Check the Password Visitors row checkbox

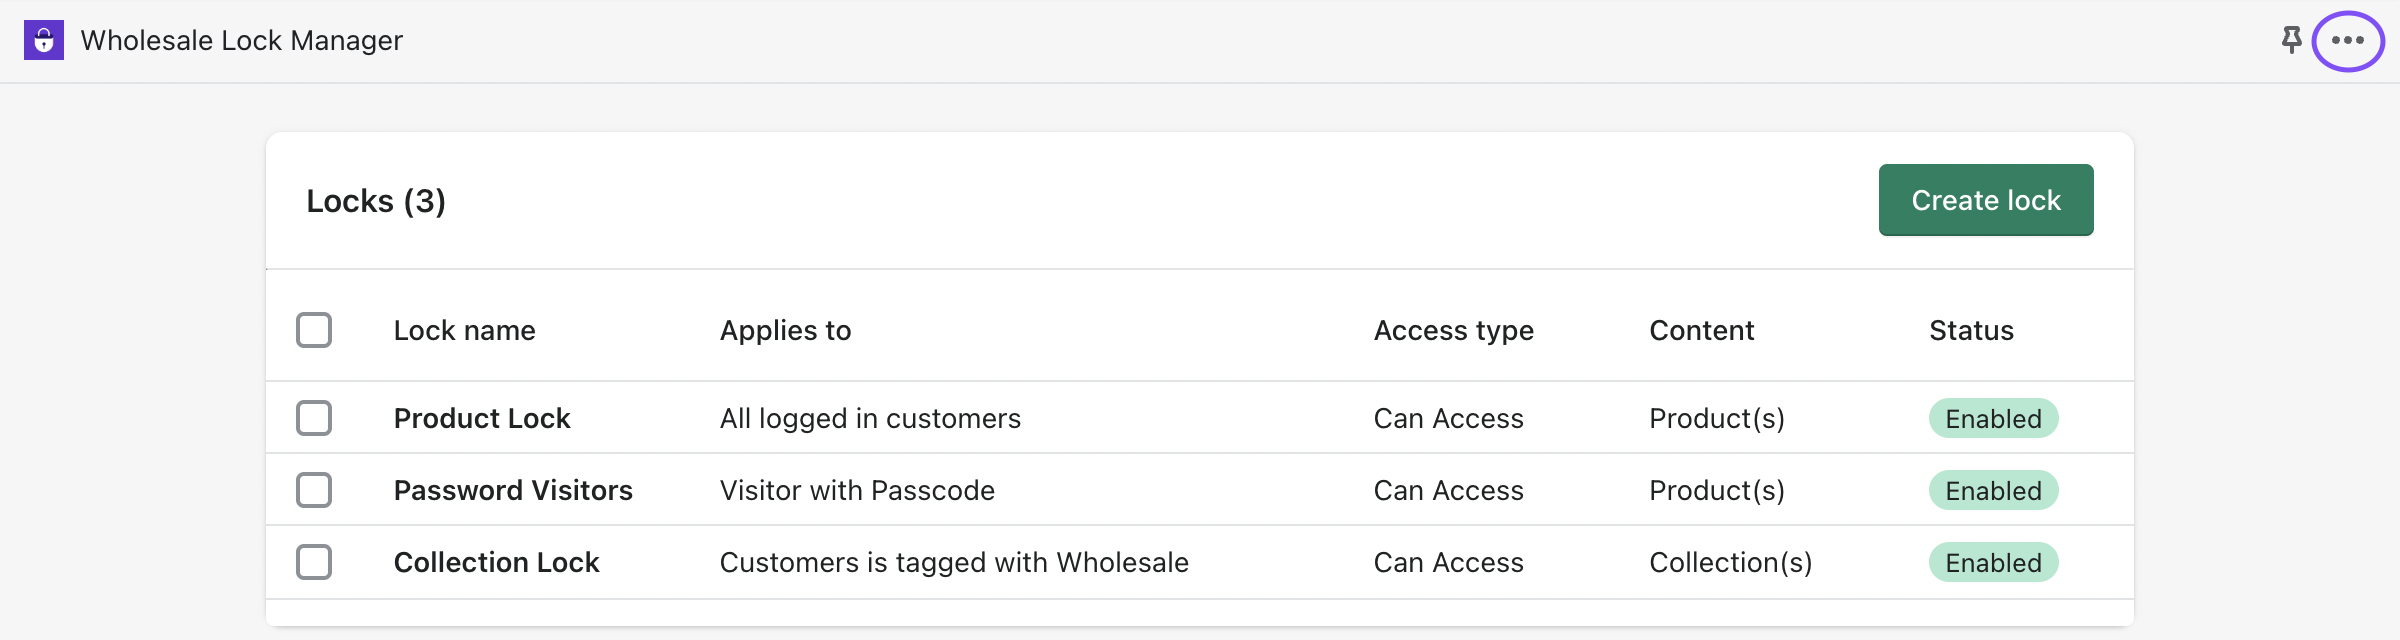pyautogui.click(x=314, y=490)
